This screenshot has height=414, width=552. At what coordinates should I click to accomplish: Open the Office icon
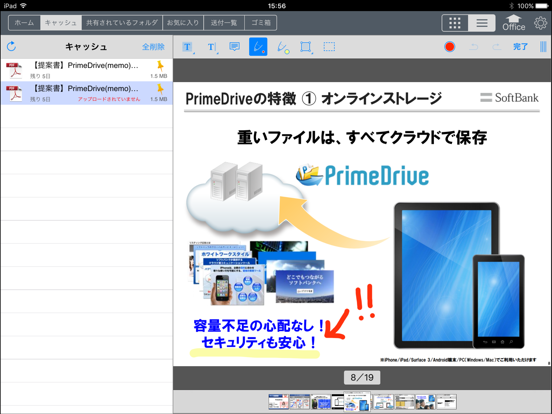(x=514, y=23)
